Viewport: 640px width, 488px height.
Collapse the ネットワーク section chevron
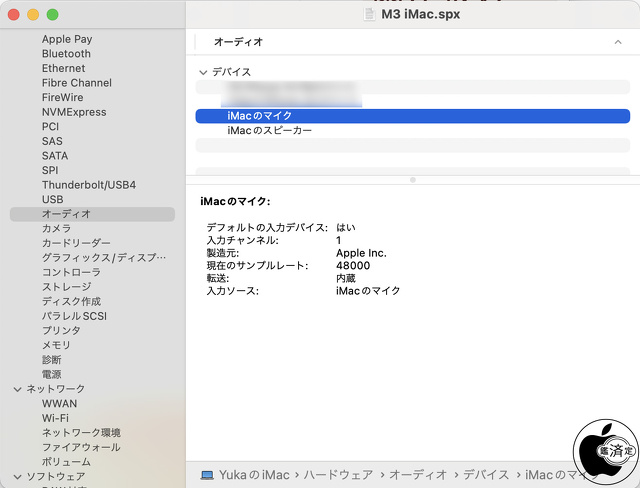pos(18,389)
